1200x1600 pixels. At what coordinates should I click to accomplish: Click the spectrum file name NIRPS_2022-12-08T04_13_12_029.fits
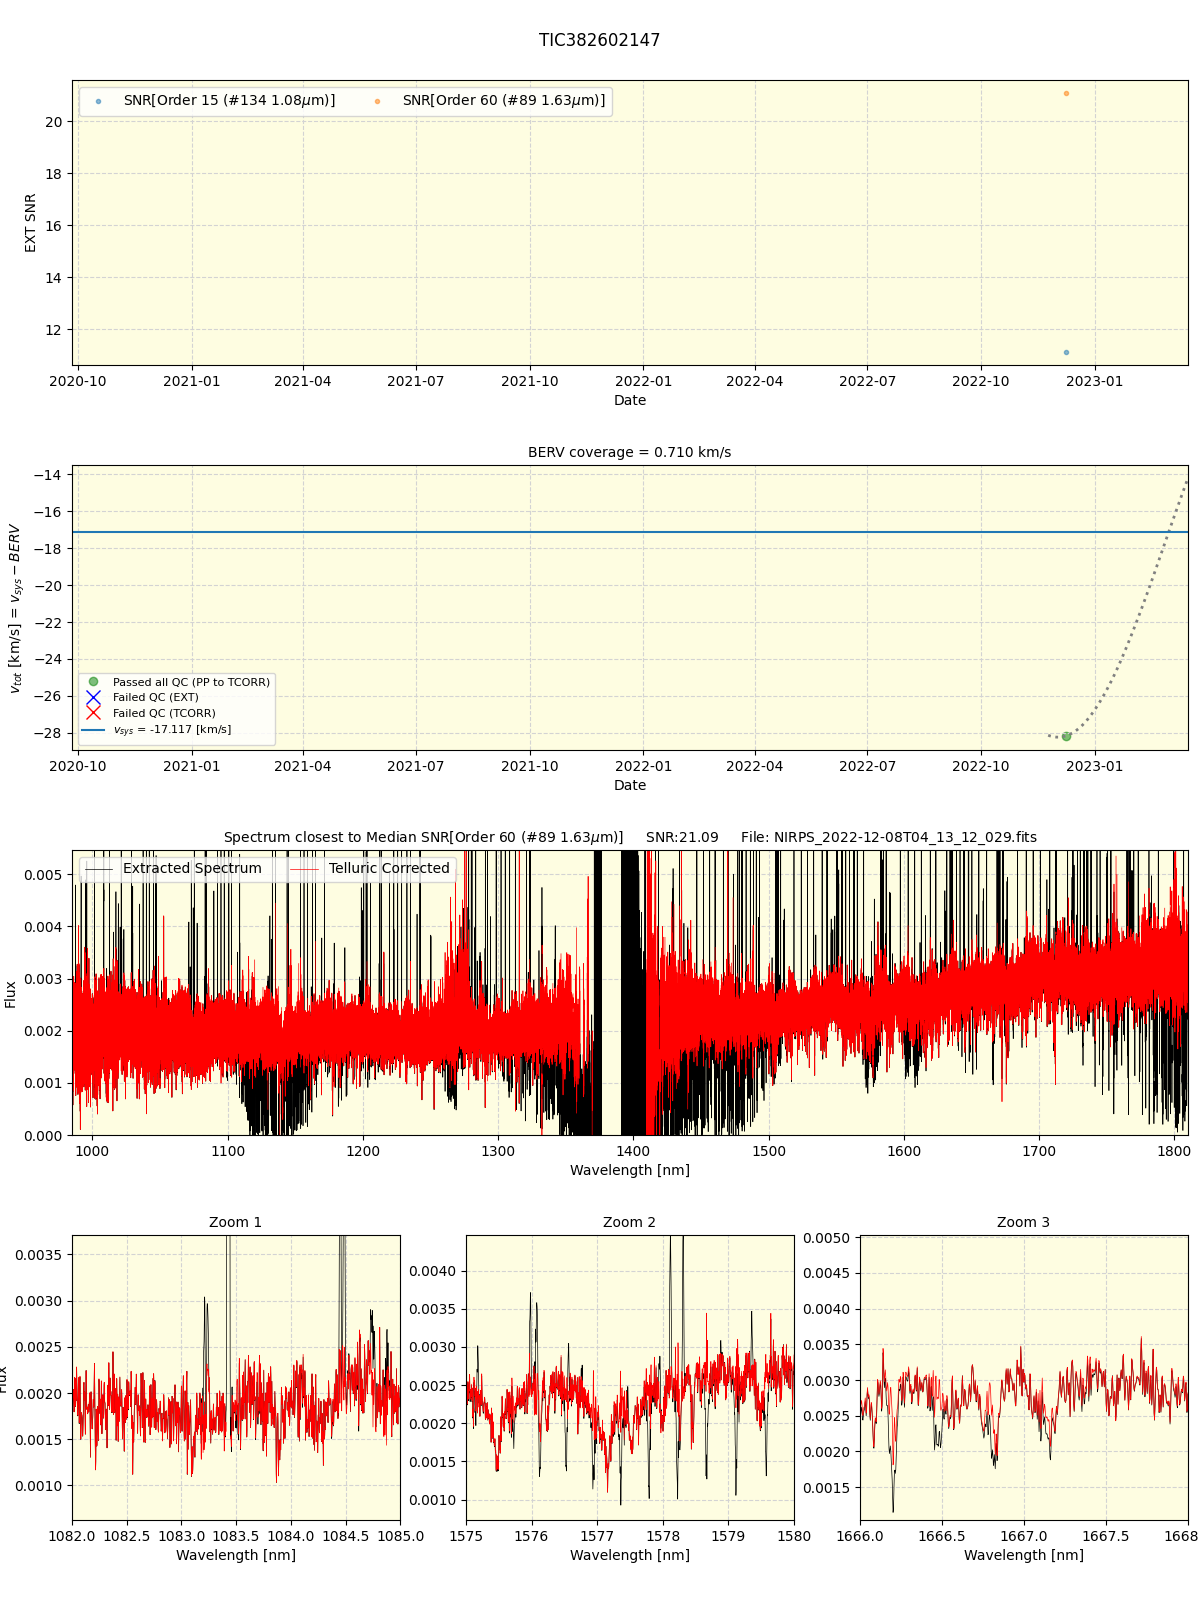(x=889, y=837)
